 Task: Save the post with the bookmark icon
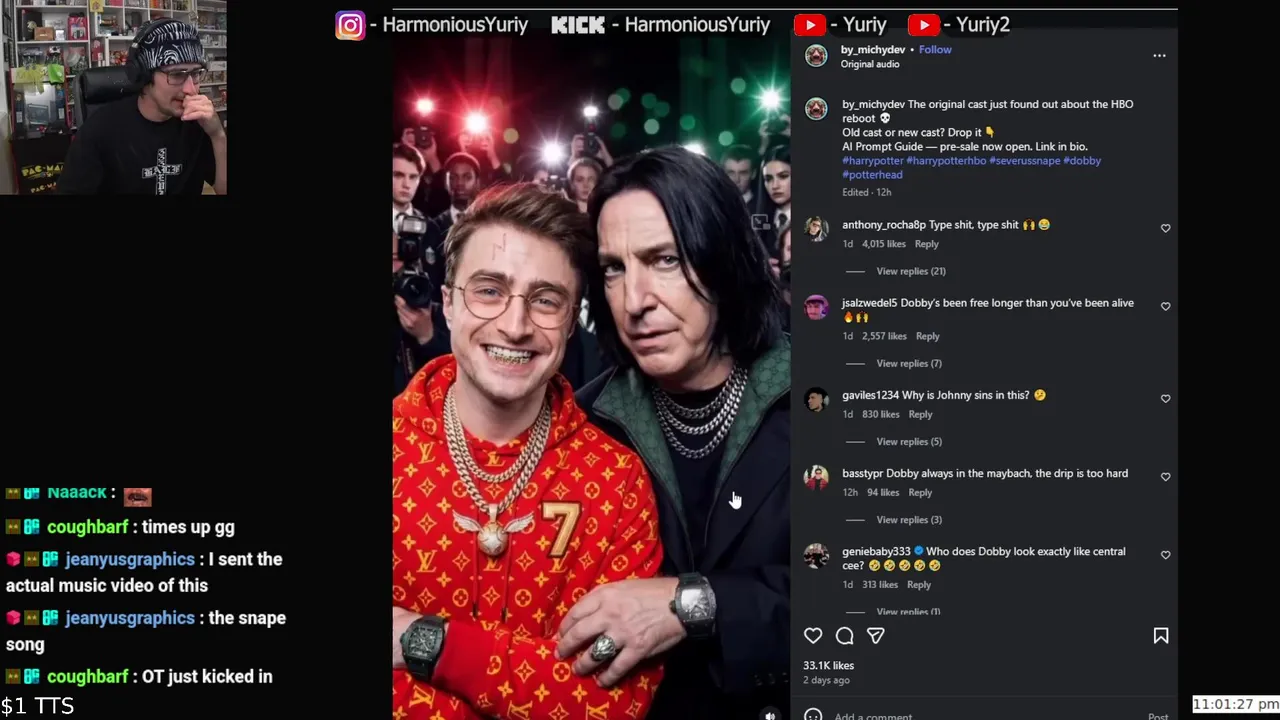(x=1161, y=636)
